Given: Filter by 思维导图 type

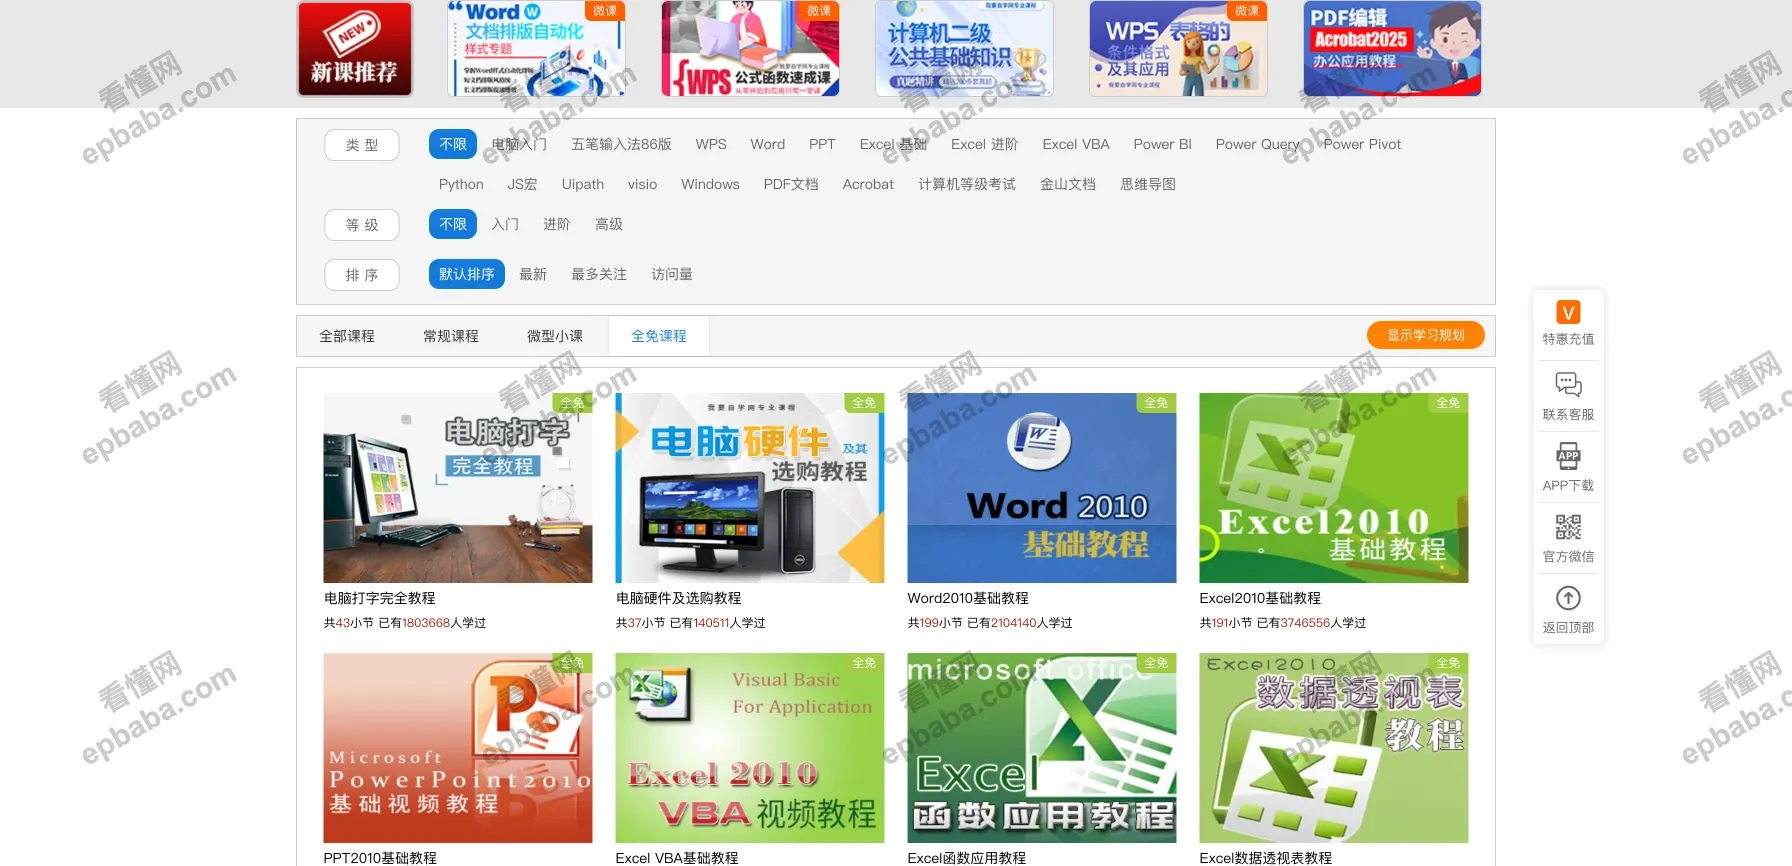Looking at the screenshot, I should [x=1148, y=184].
